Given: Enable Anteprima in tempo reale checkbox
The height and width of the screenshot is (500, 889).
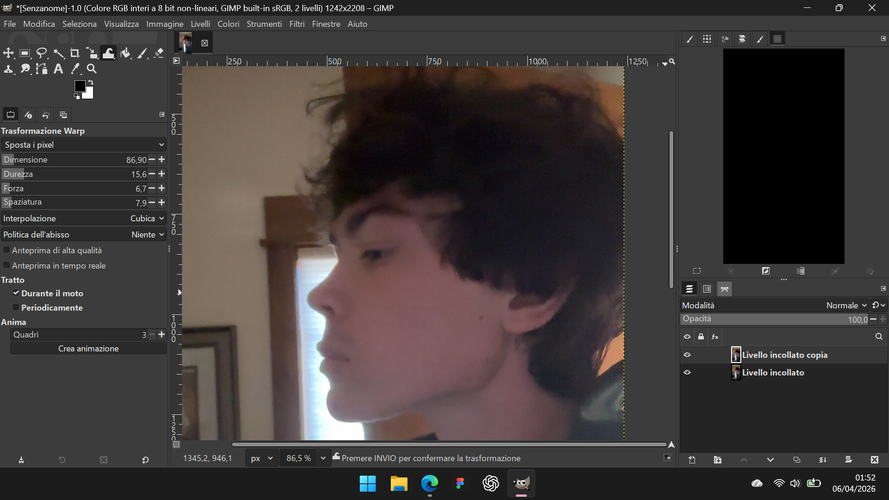Looking at the screenshot, I should click(x=7, y=265).
